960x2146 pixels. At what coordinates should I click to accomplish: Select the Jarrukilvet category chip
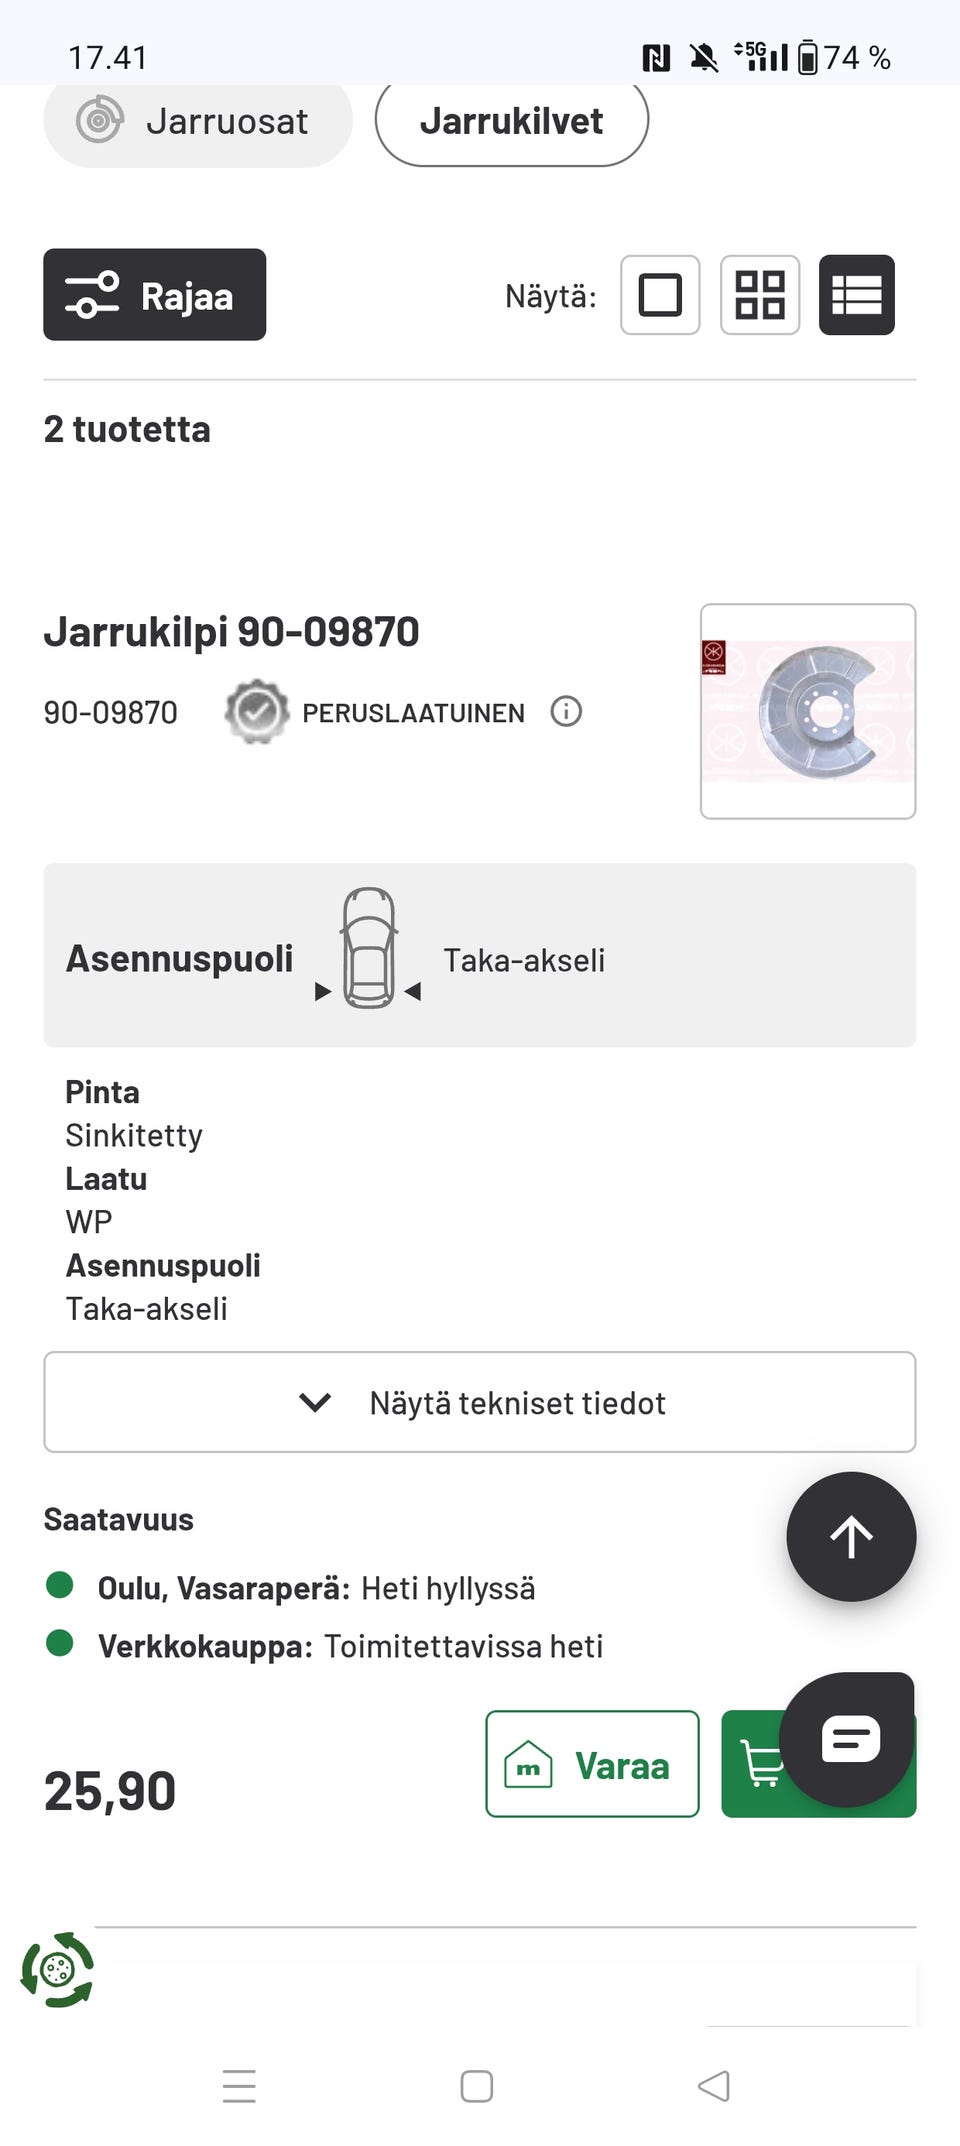click(512, 122)
